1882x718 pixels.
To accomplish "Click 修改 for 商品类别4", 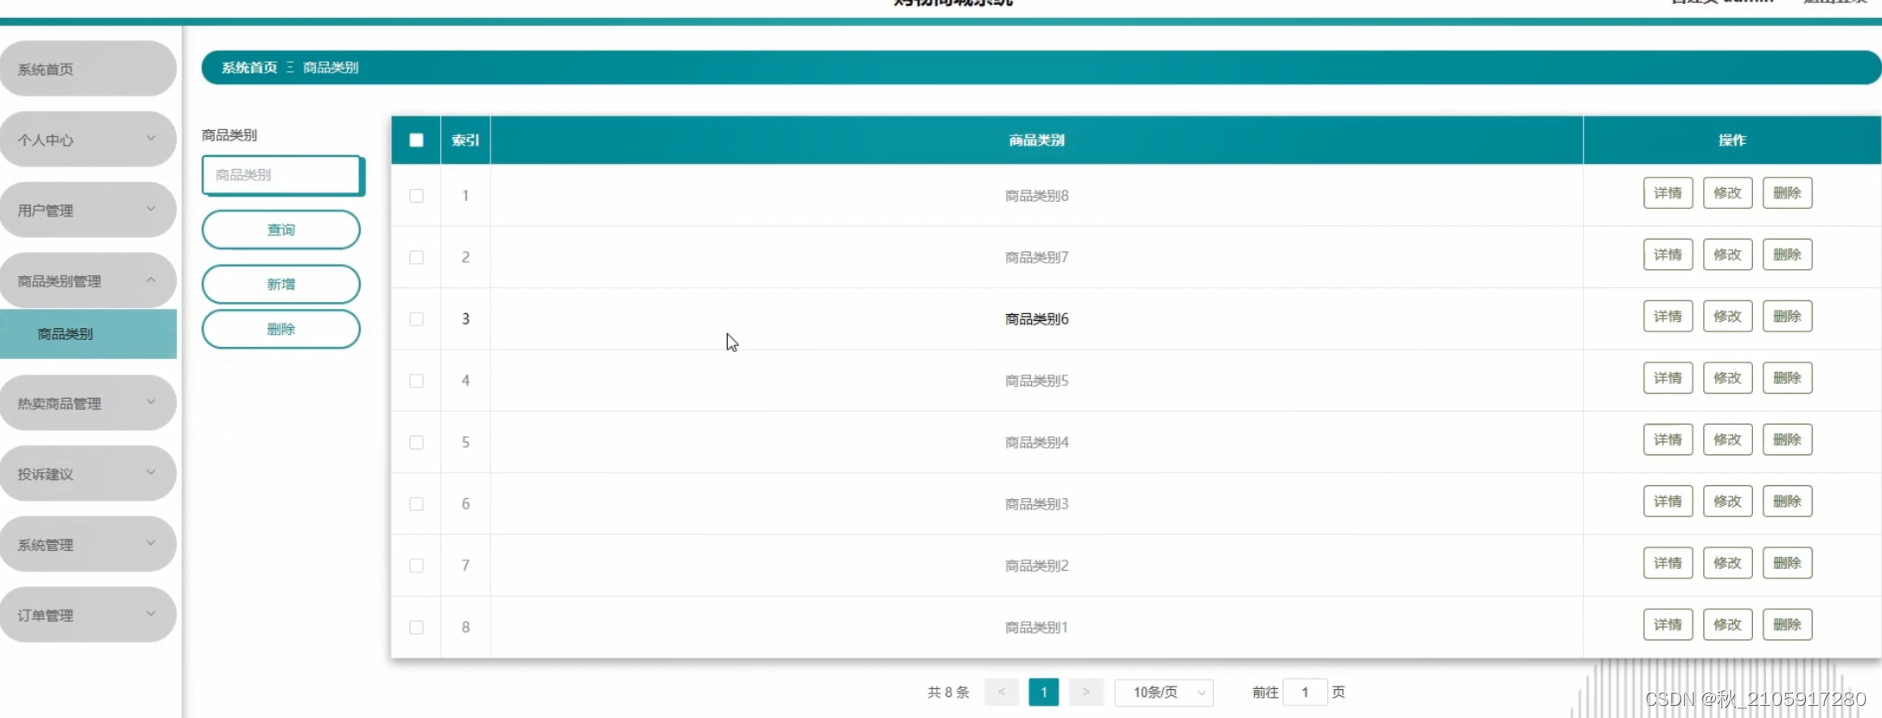I will [1728, 440].
